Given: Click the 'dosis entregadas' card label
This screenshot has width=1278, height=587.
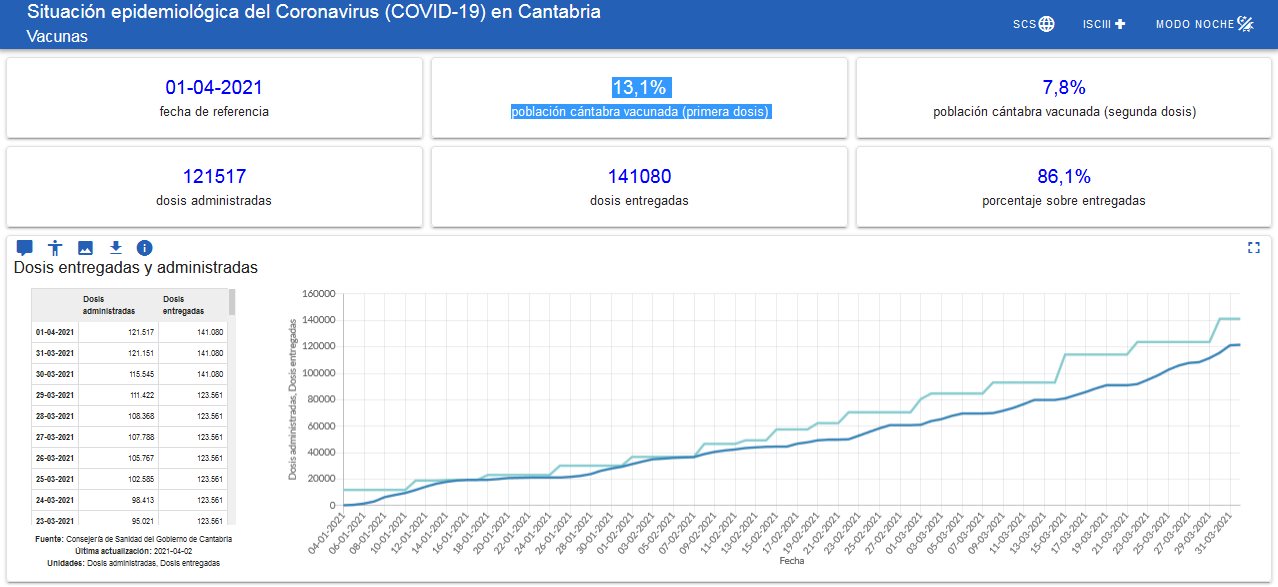Looking at the screenshot, I should tap(640, 200).
